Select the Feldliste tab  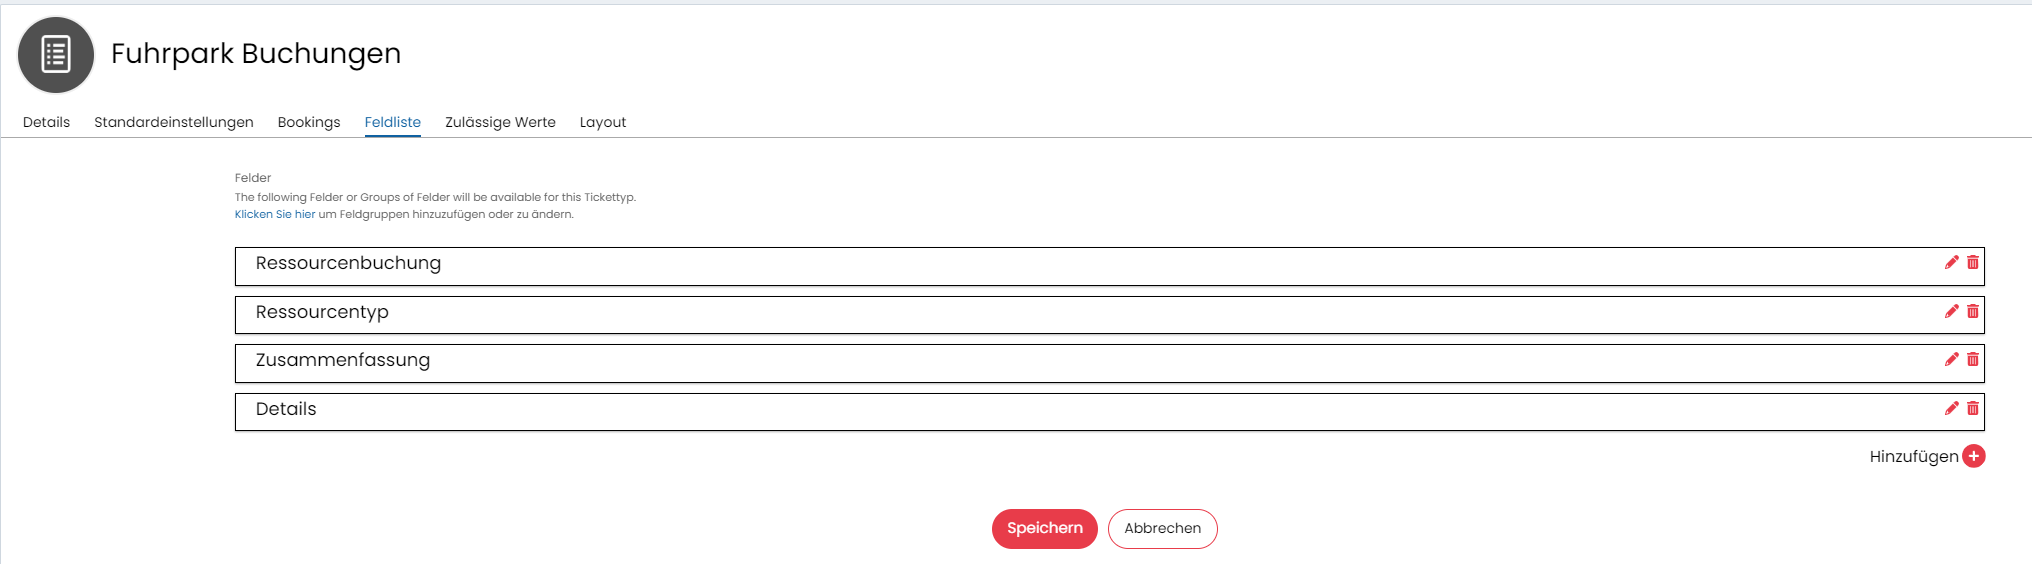392,123
